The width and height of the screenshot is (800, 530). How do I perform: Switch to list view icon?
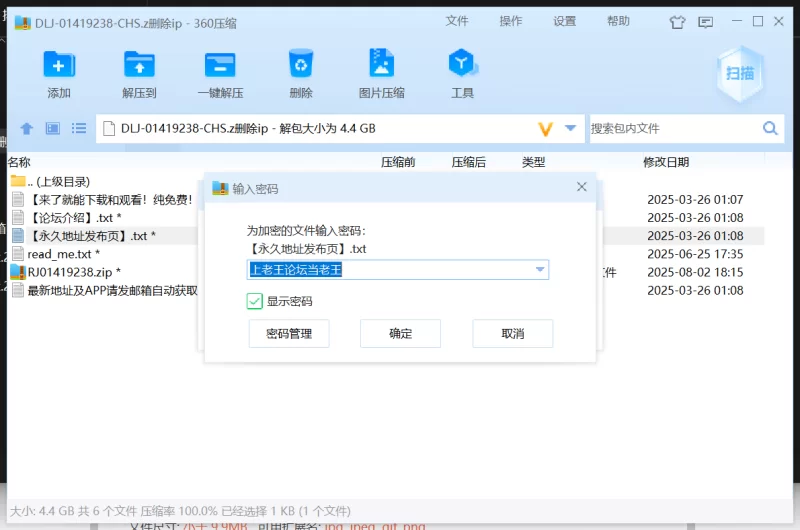pyautogui.click(x=79, y=129)
